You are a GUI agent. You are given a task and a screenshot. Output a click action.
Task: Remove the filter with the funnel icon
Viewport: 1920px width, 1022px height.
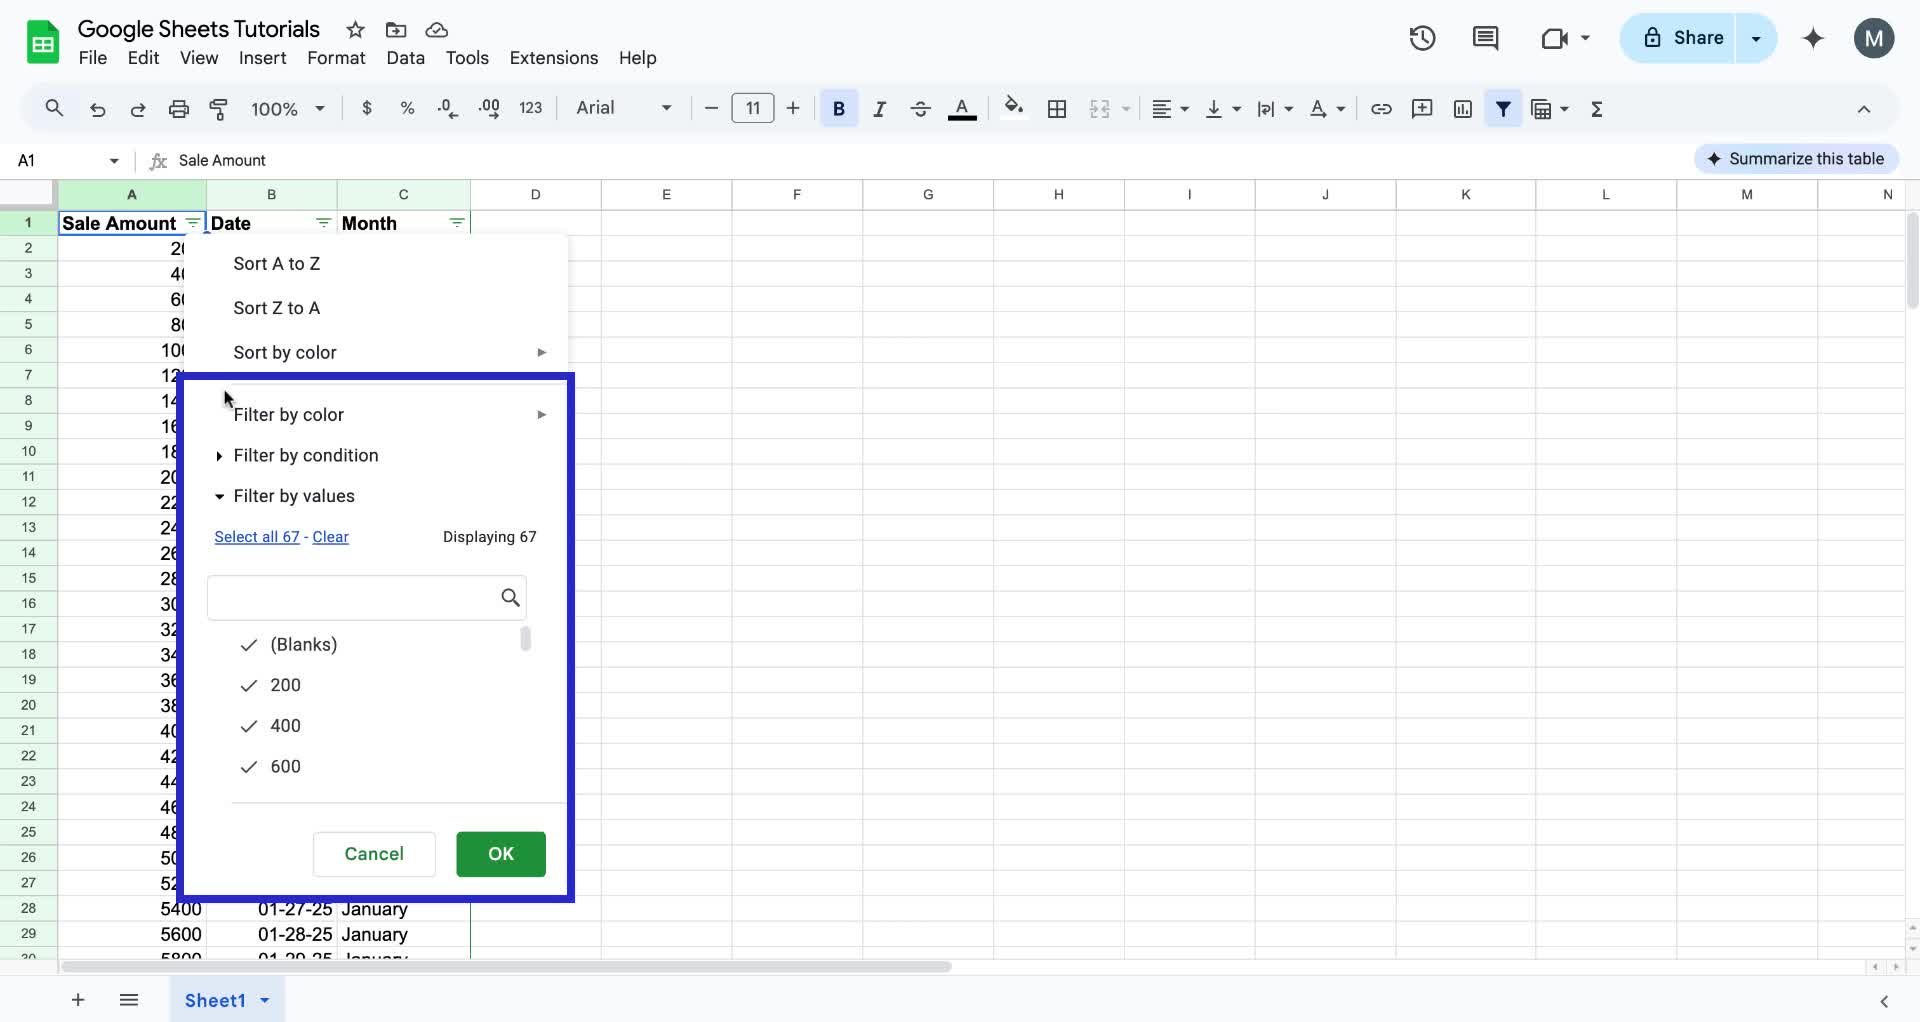coord(1504,109)
